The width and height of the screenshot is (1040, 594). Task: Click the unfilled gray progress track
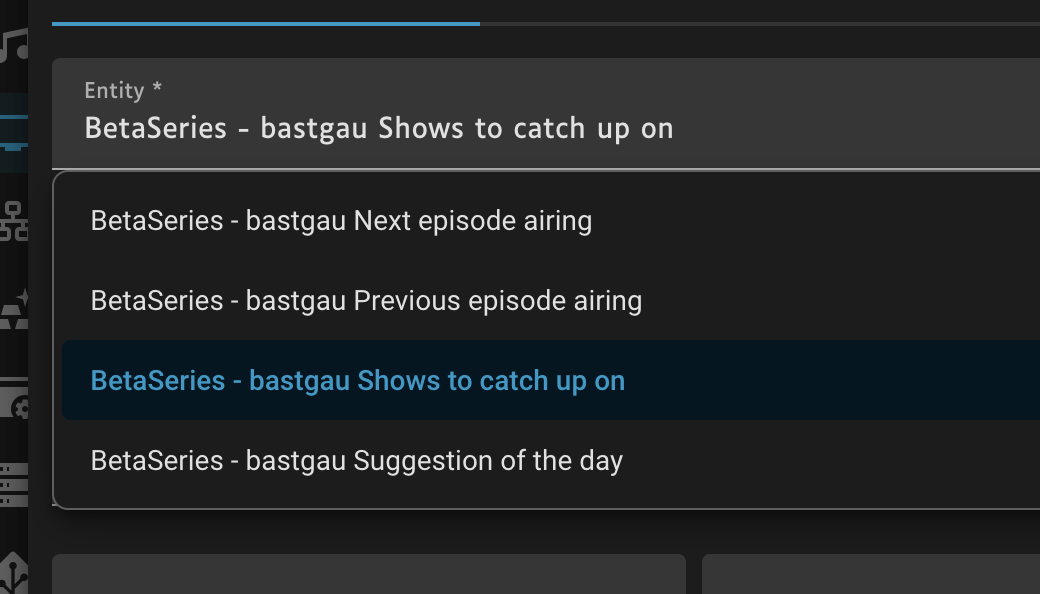(760, 24)
